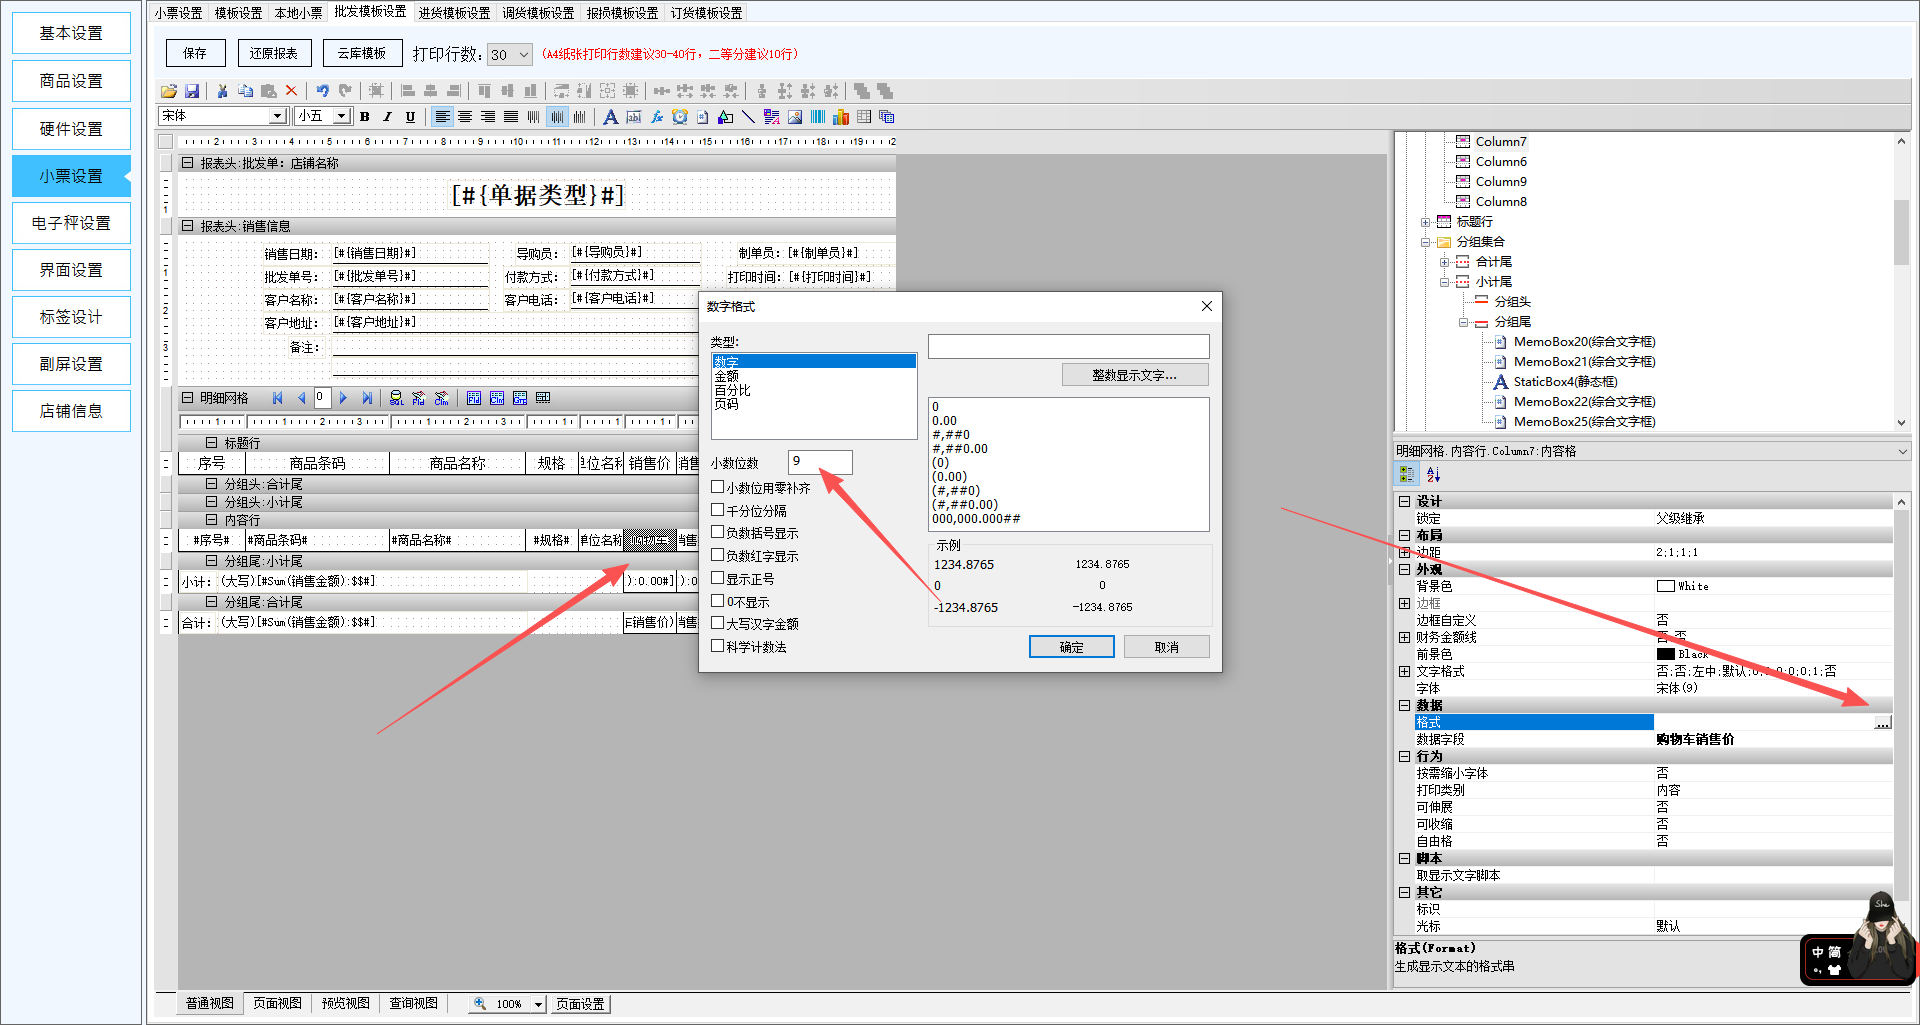
Task: Open the print row count dropdown
Action: [x=524, y=55]
